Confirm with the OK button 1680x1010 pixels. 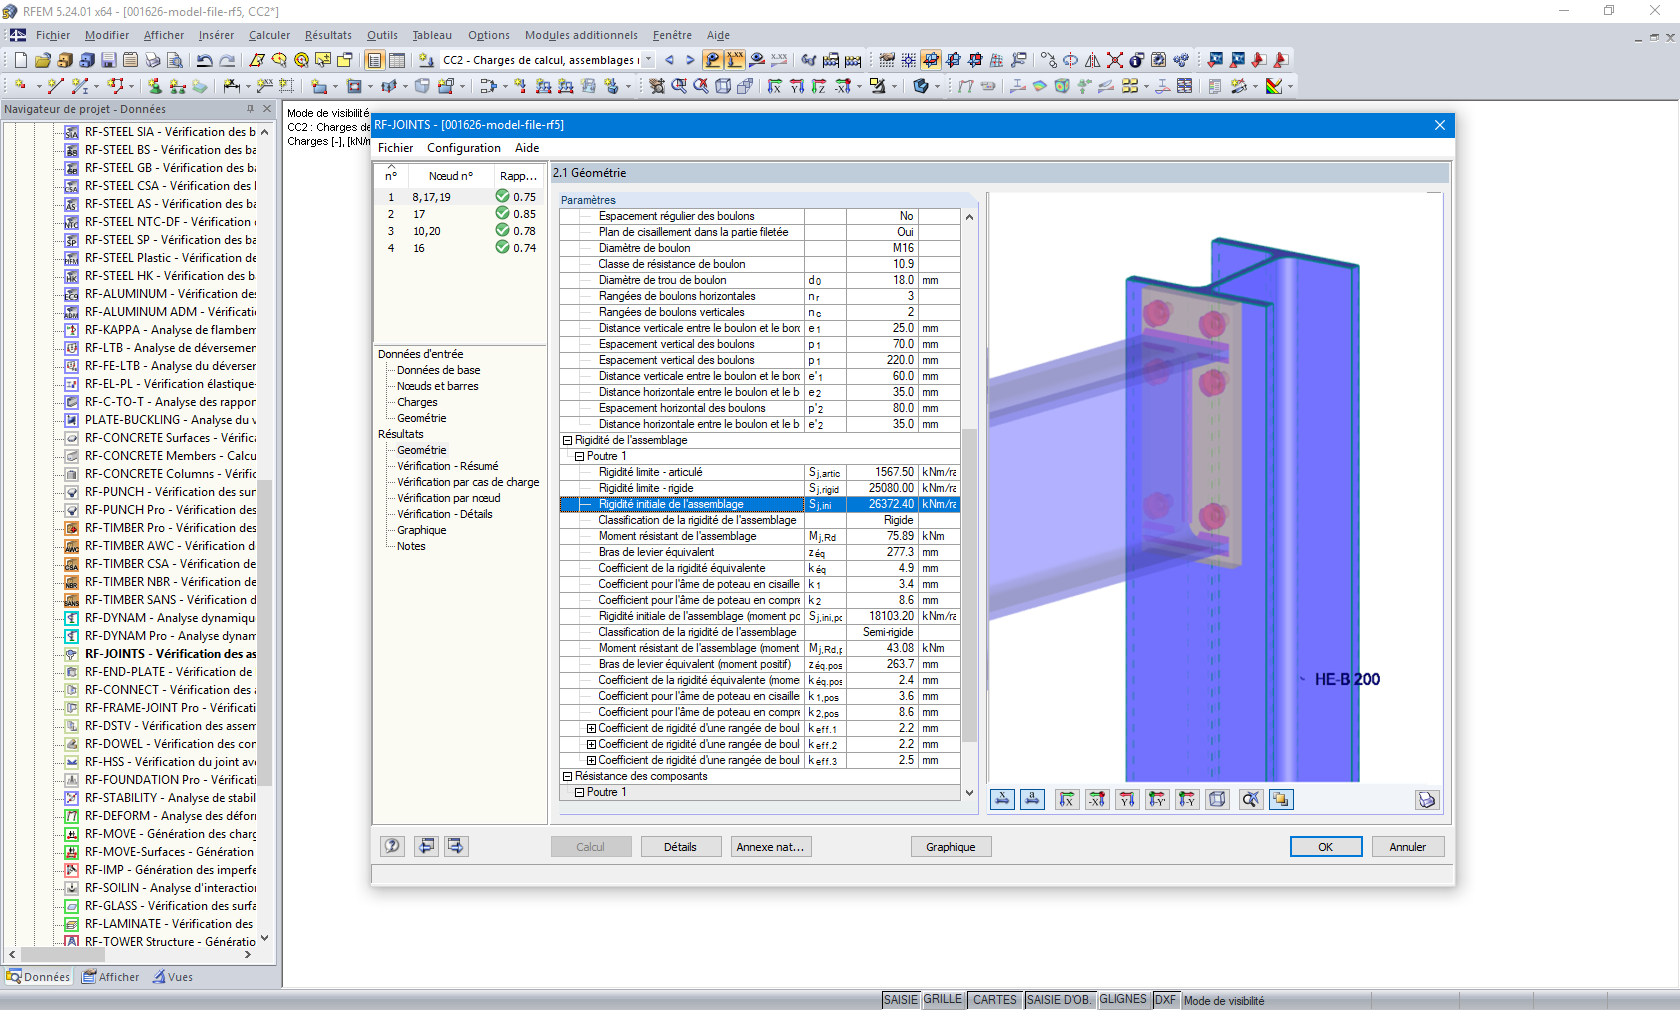(1325, 847)
